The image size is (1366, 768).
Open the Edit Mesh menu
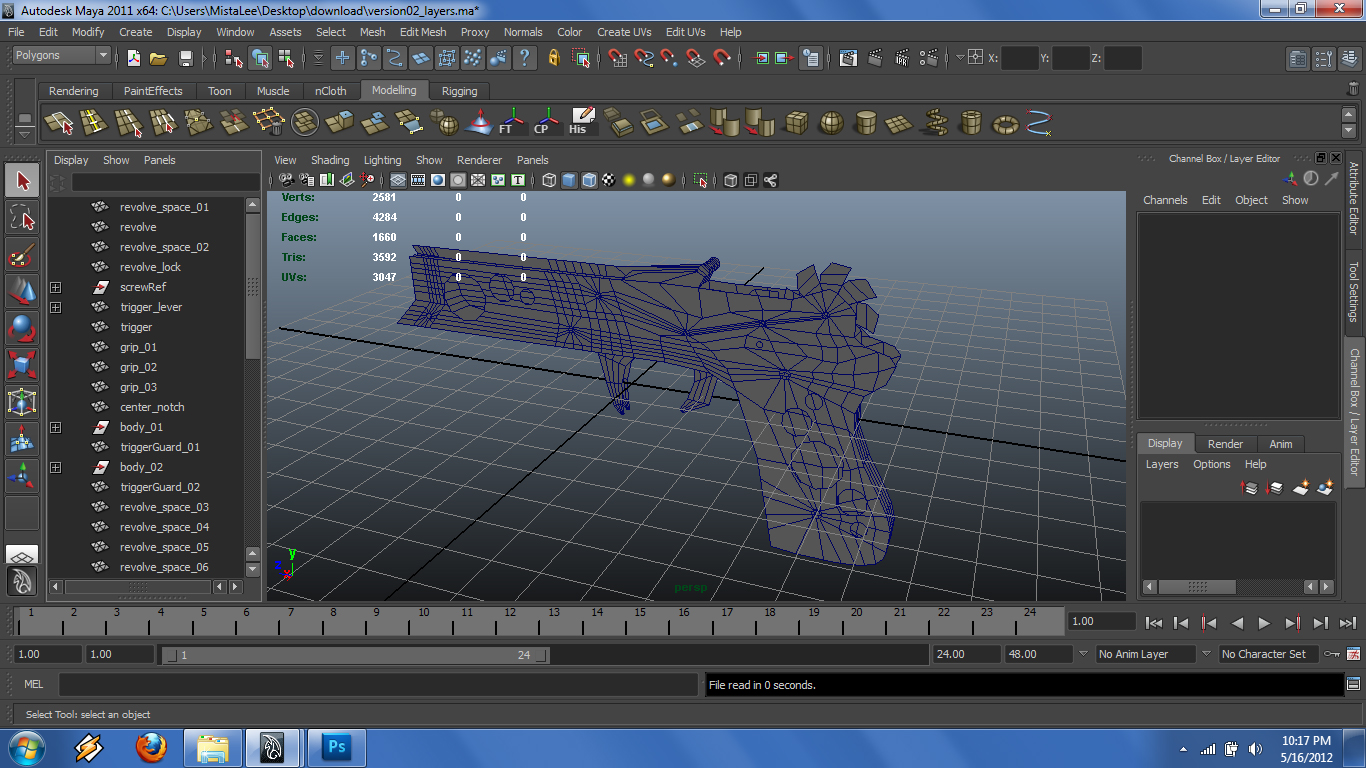coord(423,32)
